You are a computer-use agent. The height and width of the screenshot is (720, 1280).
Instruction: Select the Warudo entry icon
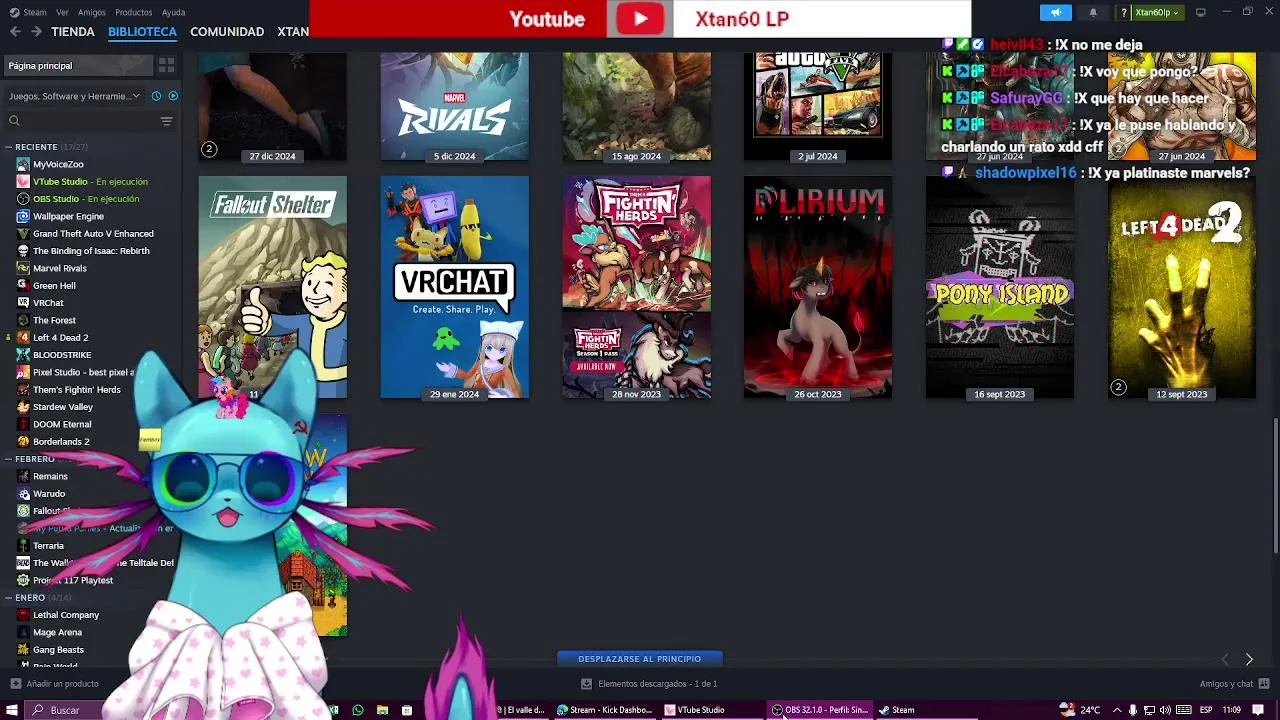23,494
